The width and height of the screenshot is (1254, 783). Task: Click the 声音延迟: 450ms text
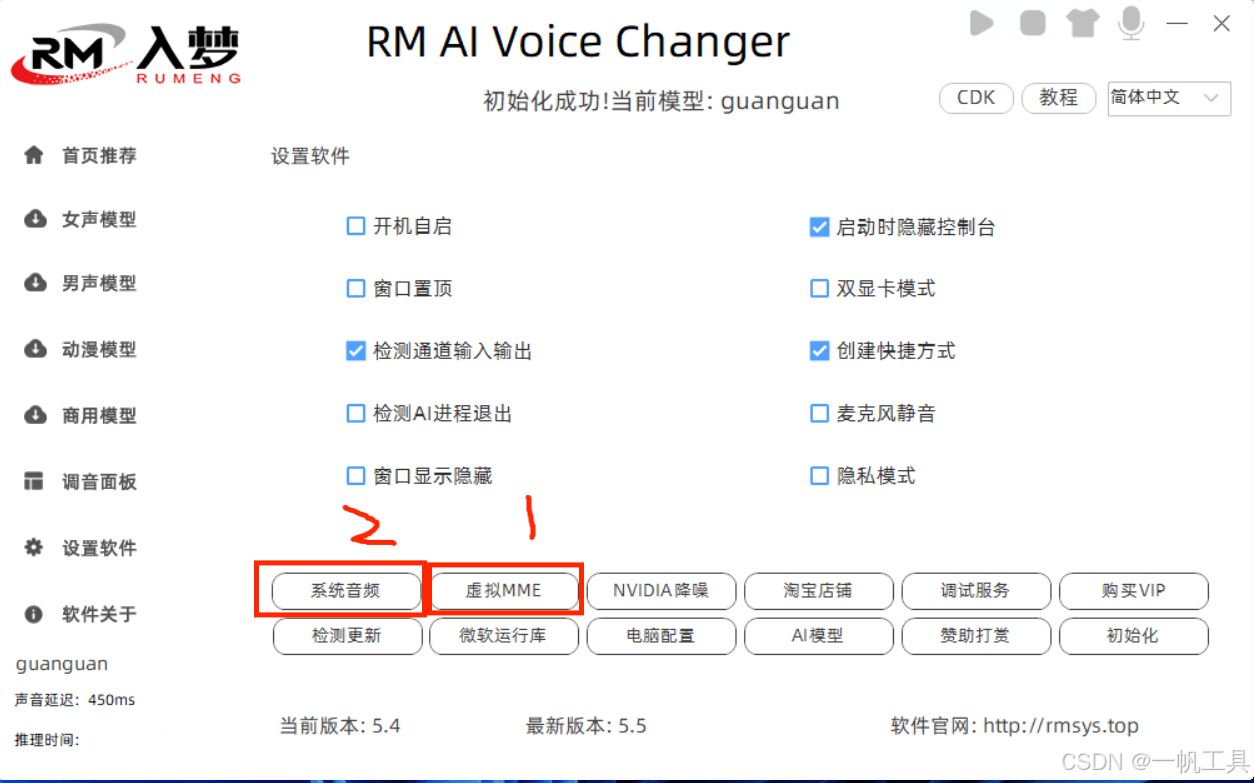(x=75, y=700)
